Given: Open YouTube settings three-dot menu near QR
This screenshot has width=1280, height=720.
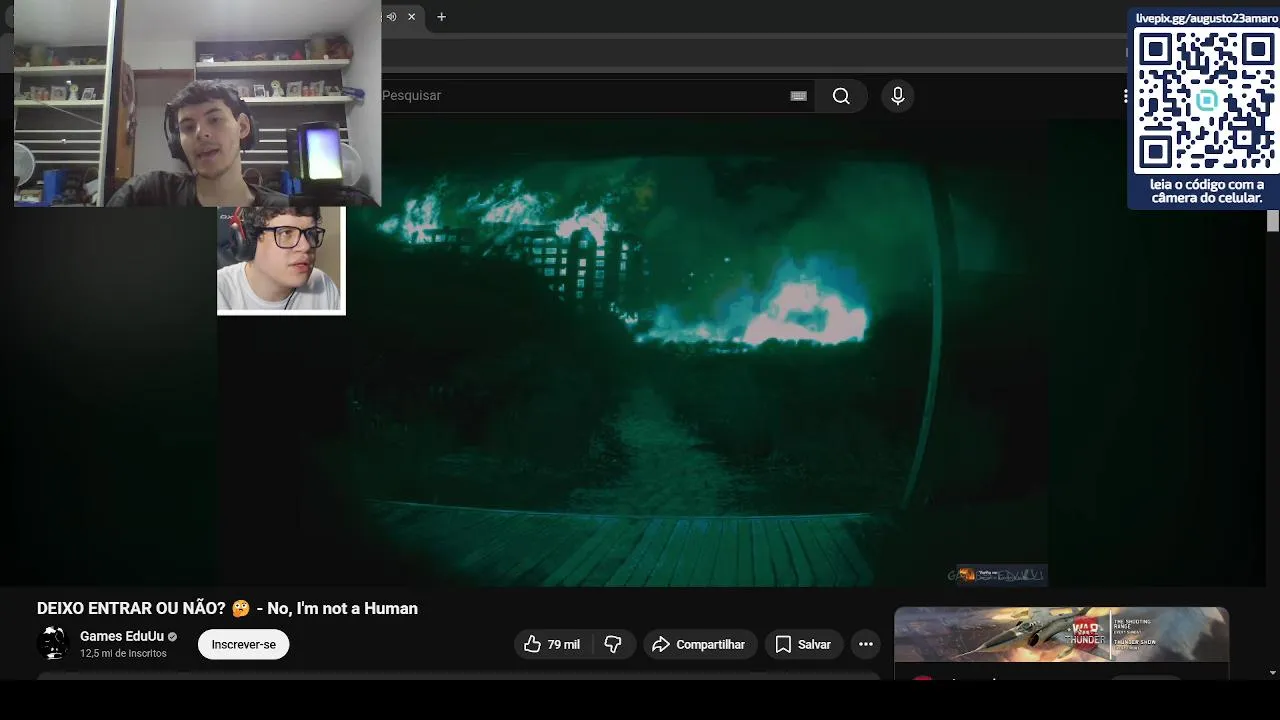Looking at the screenshot, I should (x=1125, y=96).
